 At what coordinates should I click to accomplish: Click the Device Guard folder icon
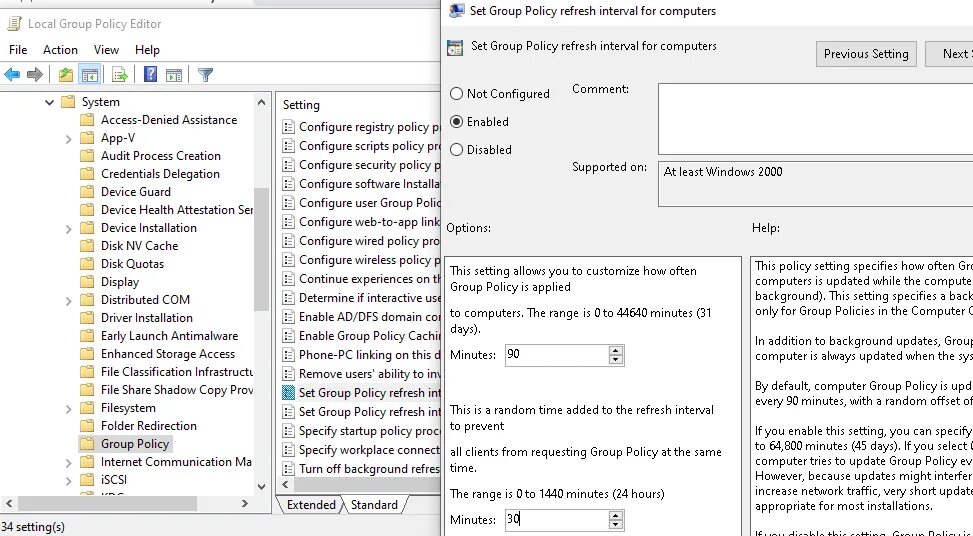(x=87, y=192)
